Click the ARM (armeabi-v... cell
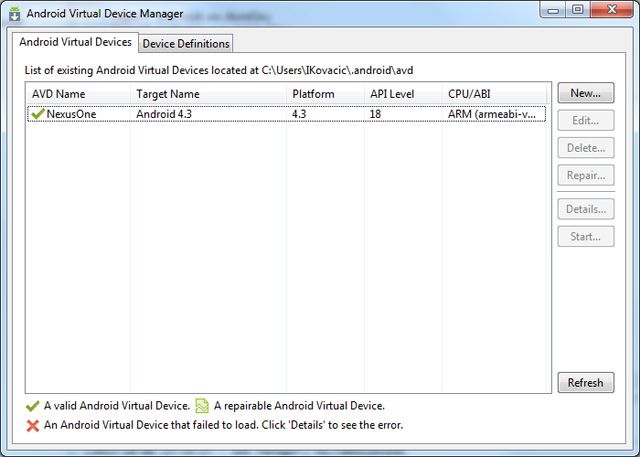 (492, 114)
